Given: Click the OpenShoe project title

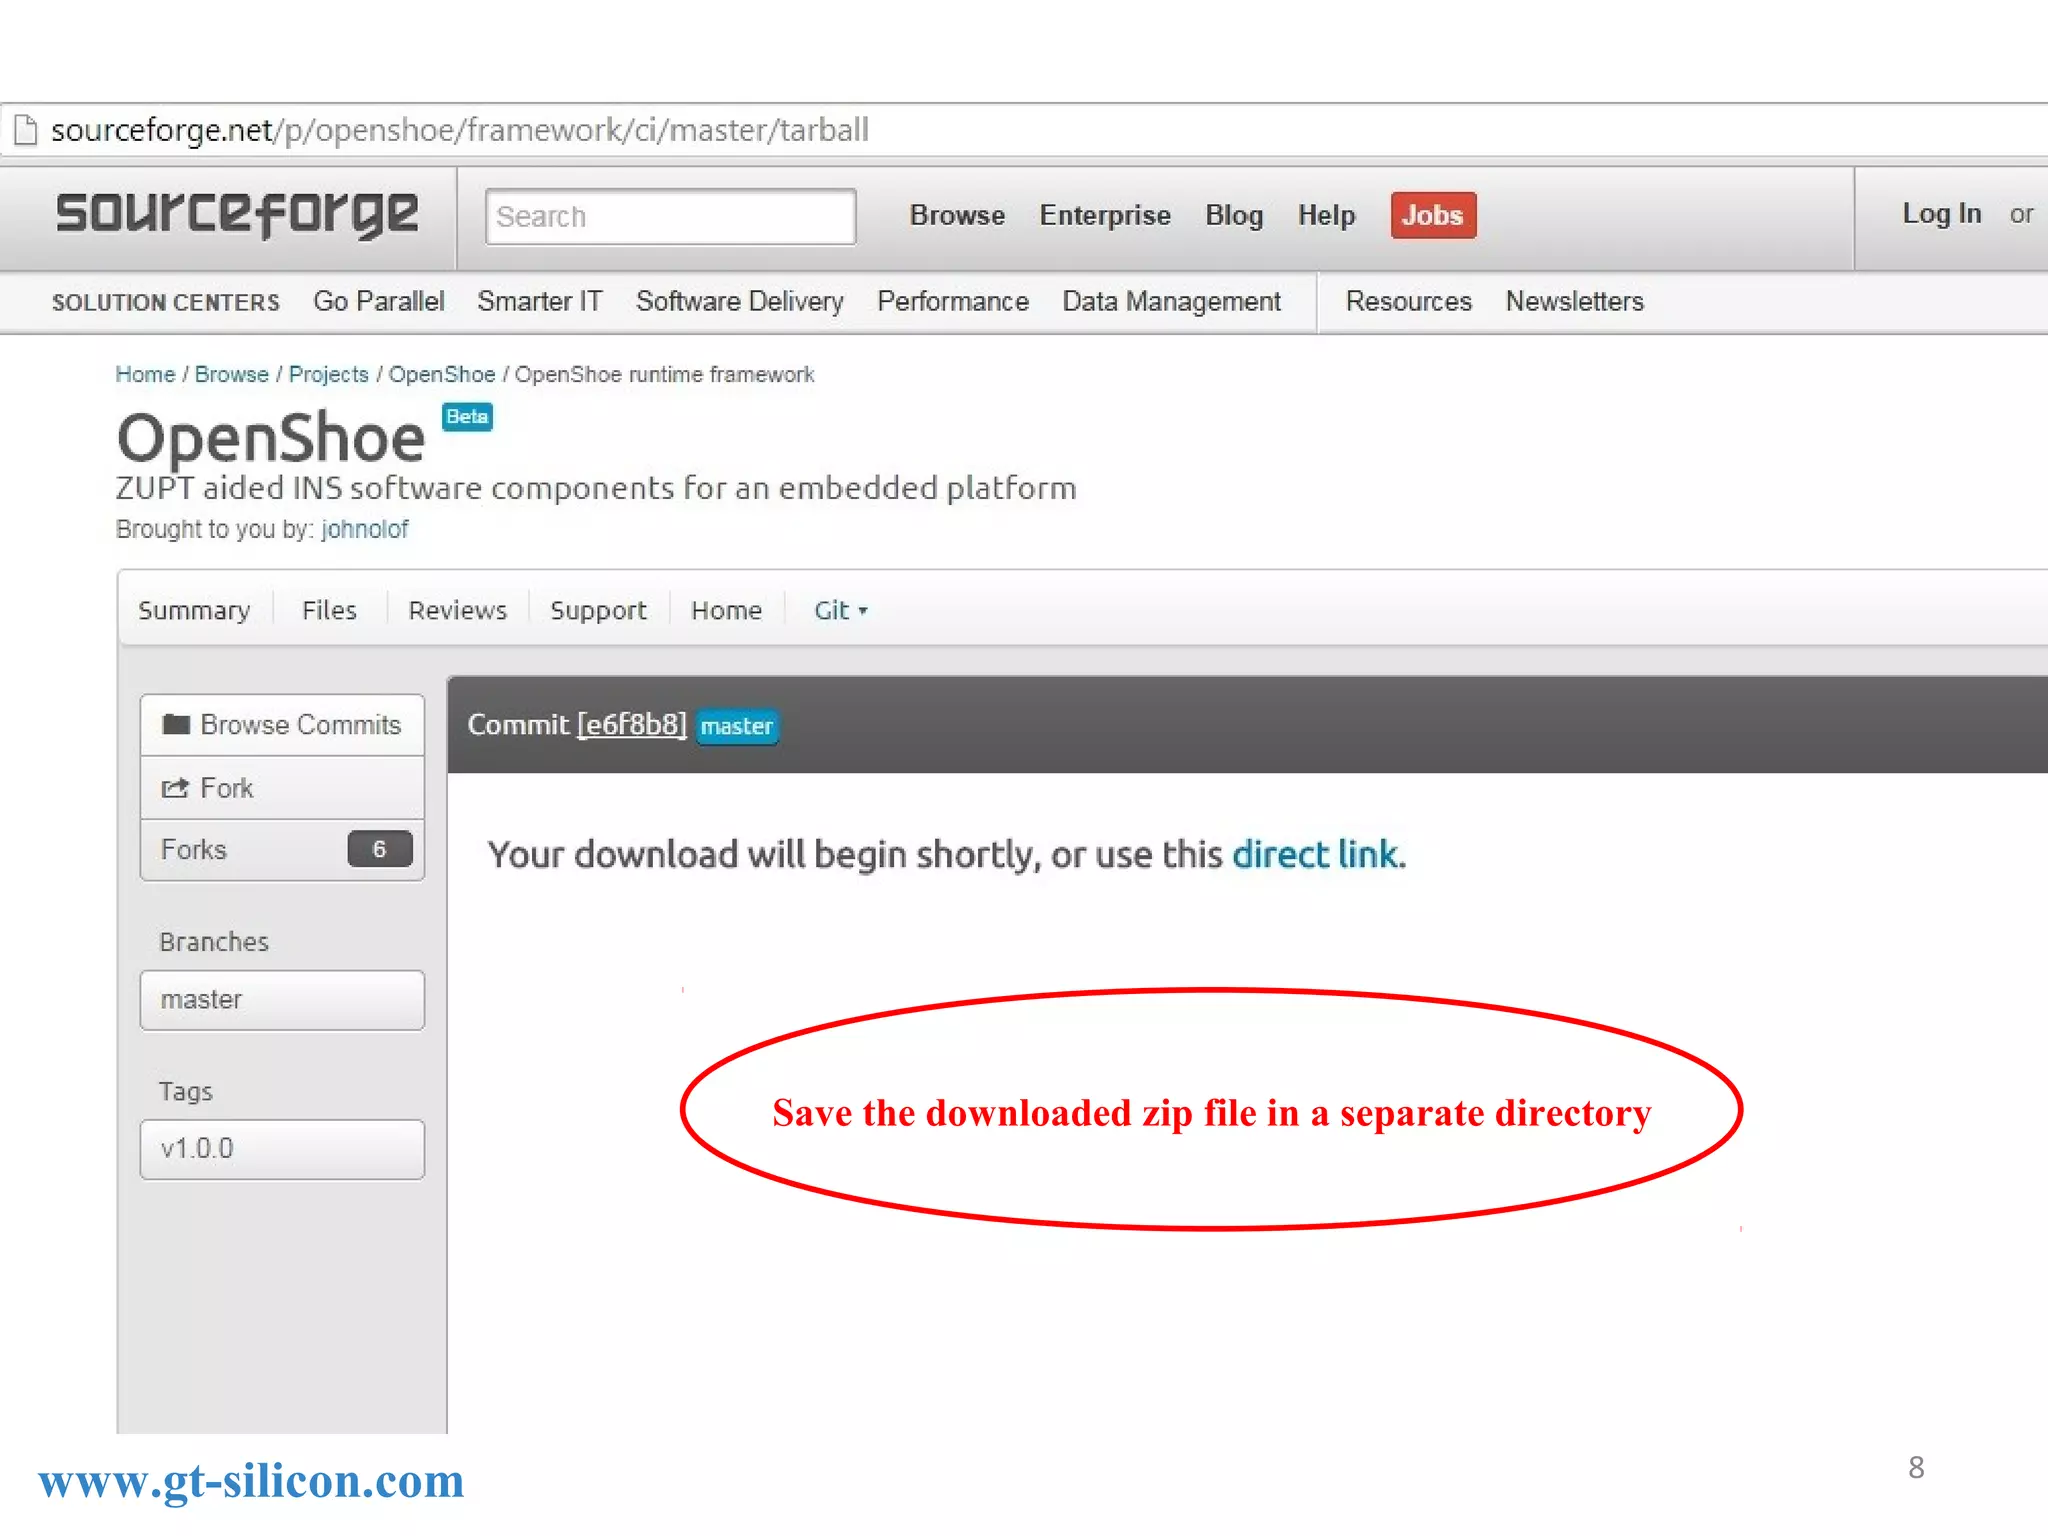Looking at the screenshot, I should (271, 438).
